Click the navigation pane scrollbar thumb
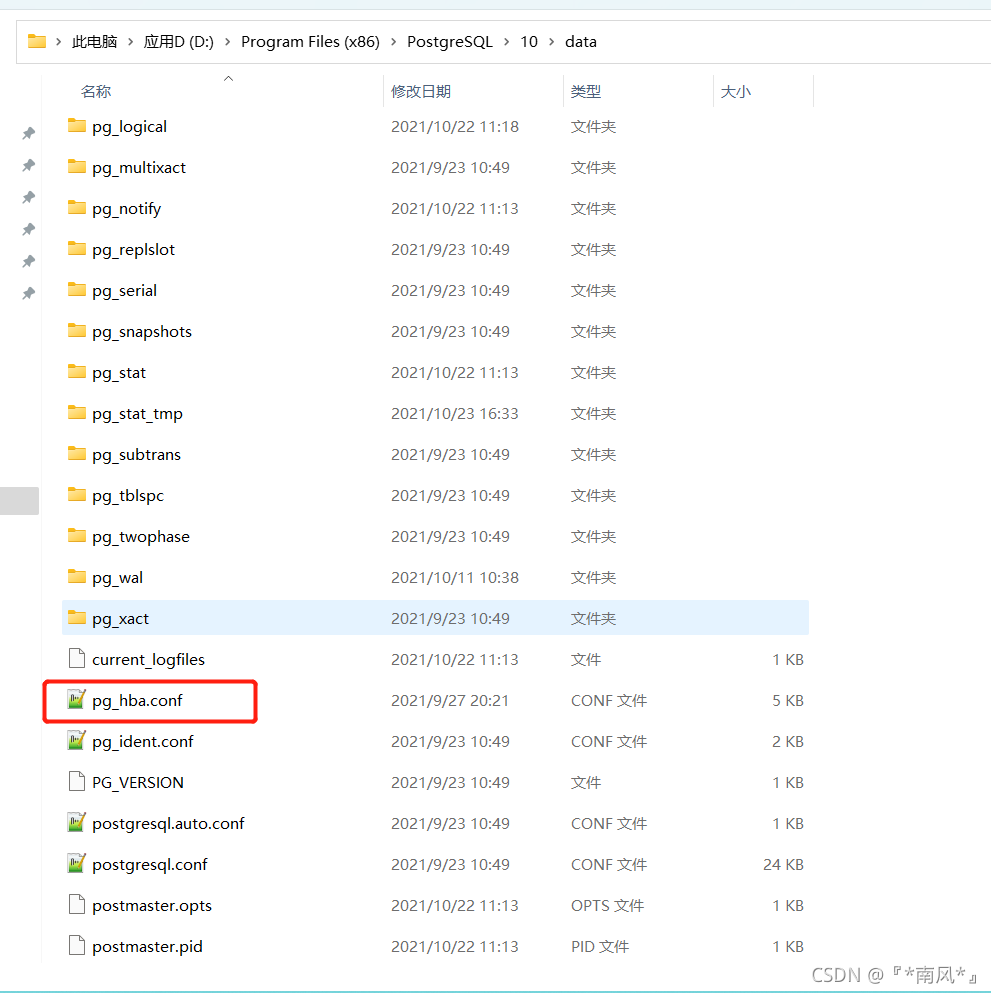Image resolution: width=991 pixels, height=993 pixels. tap(20, 501)
